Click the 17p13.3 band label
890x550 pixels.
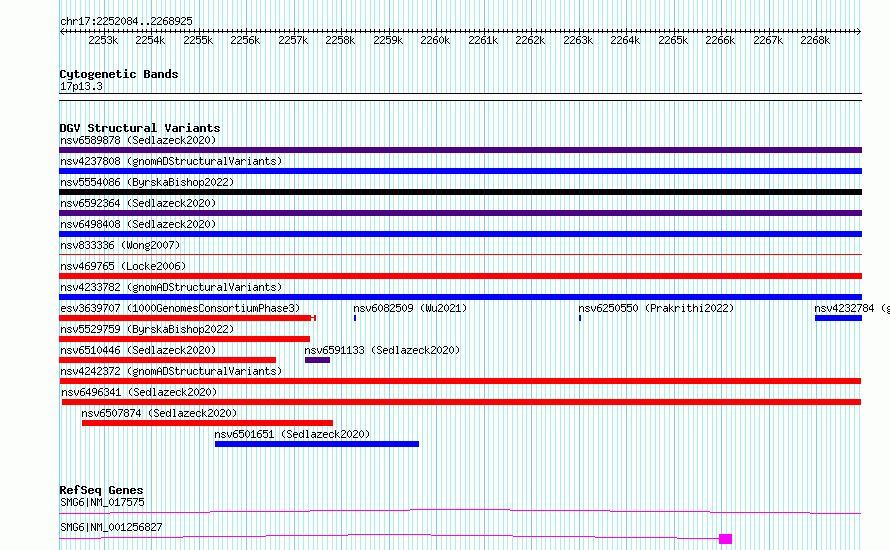pyautogui.click(x=81, y=86)
